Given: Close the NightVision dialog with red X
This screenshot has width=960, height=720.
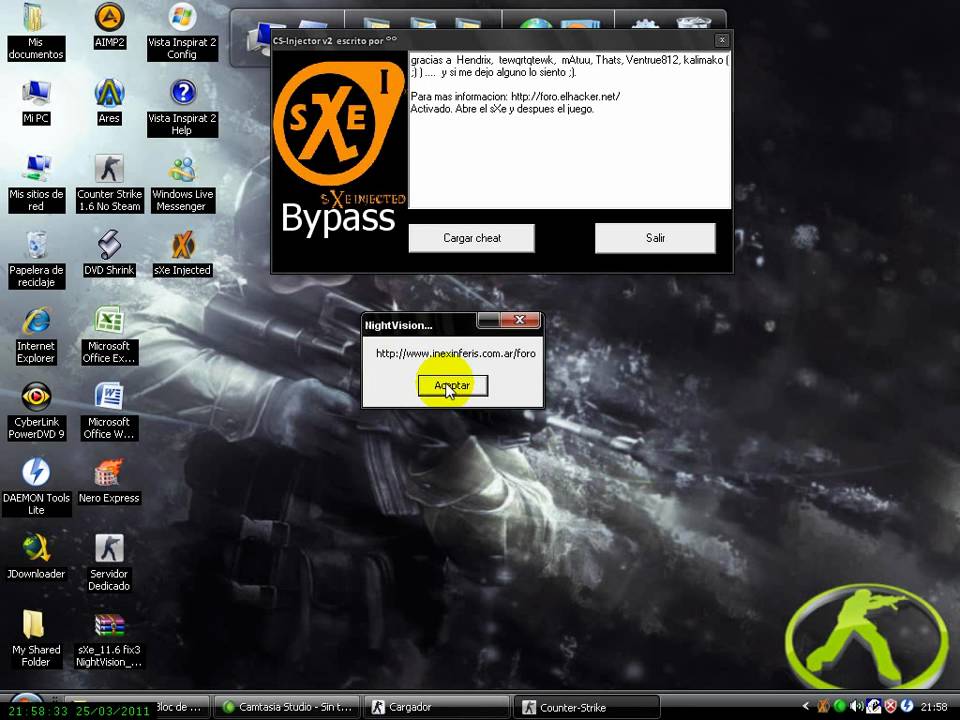Looking at the screenshot, I should click(520, 320).
